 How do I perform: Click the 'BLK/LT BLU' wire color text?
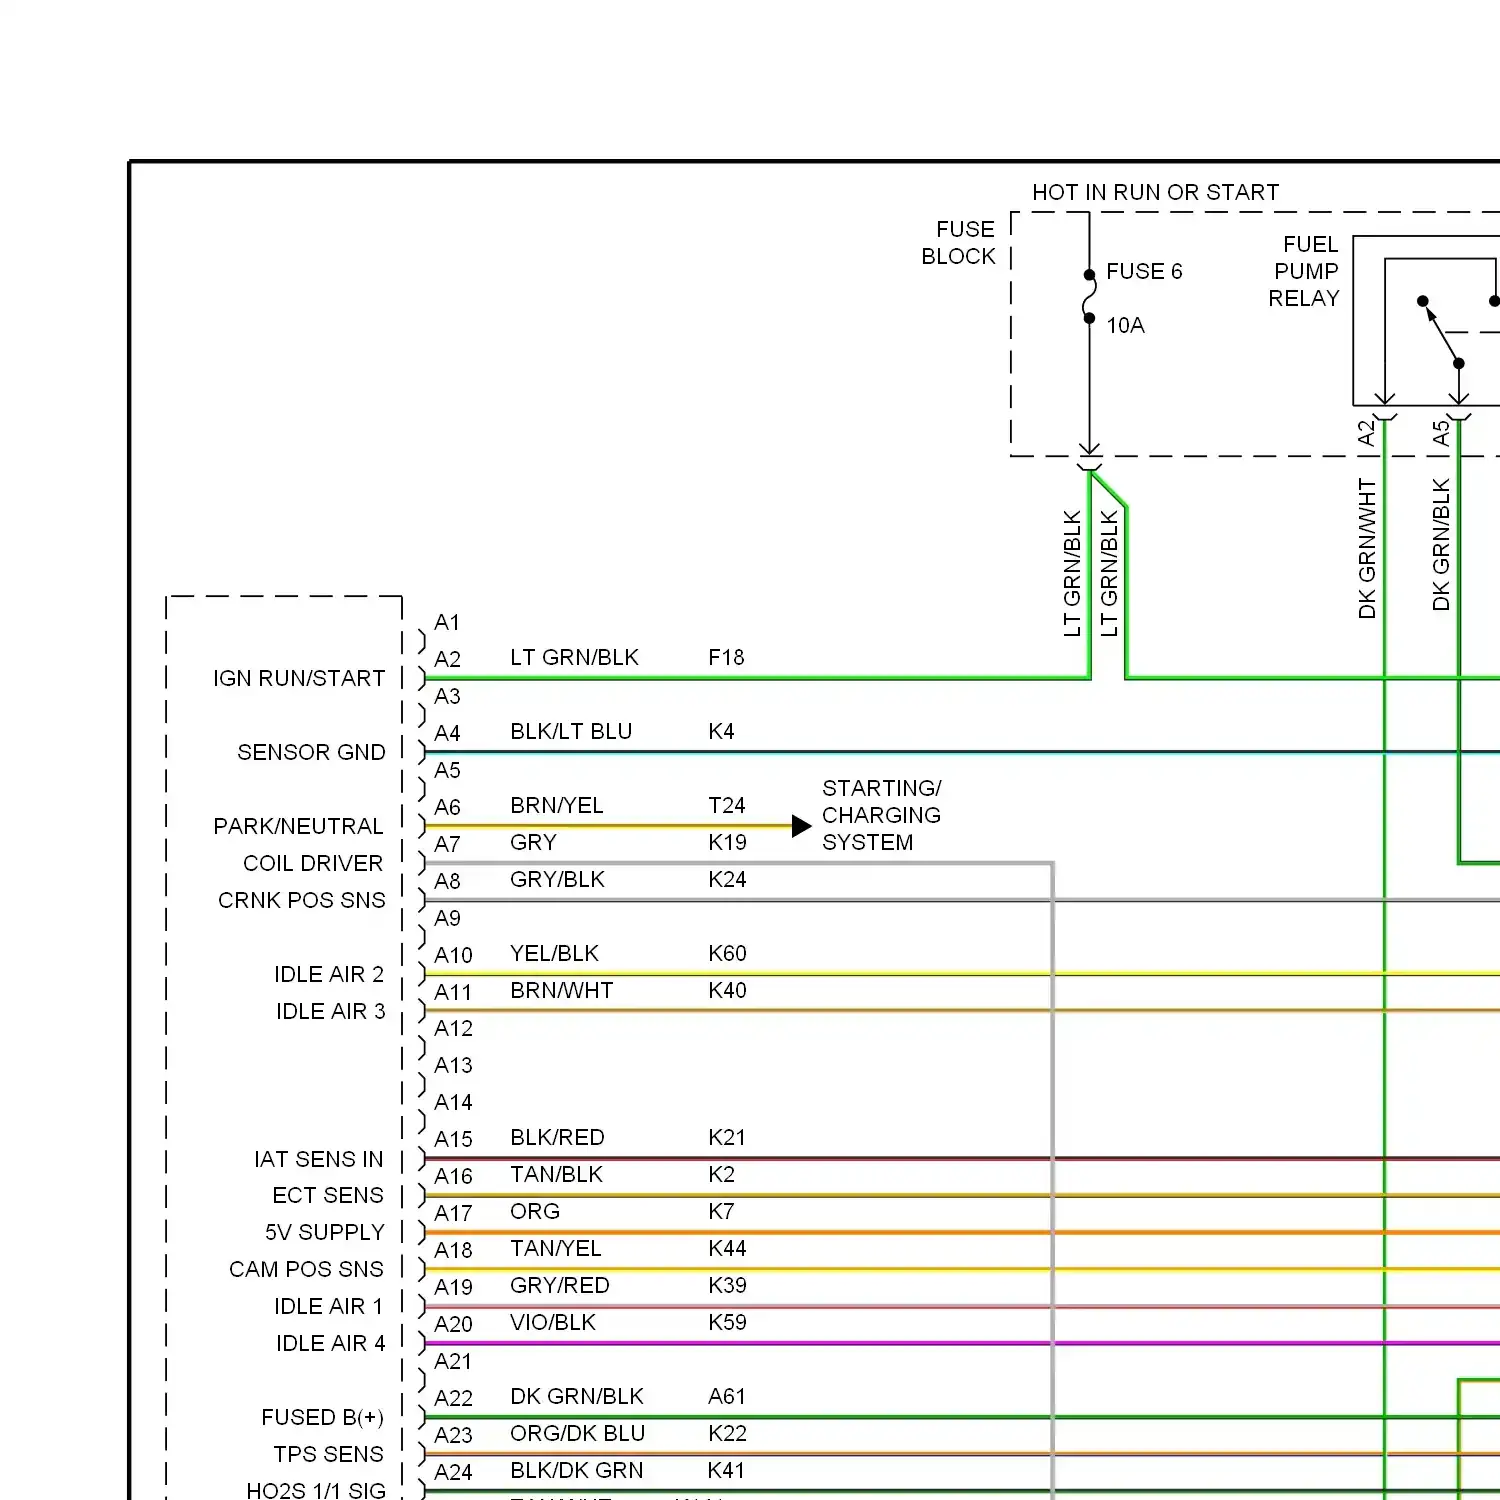point(571,731)
